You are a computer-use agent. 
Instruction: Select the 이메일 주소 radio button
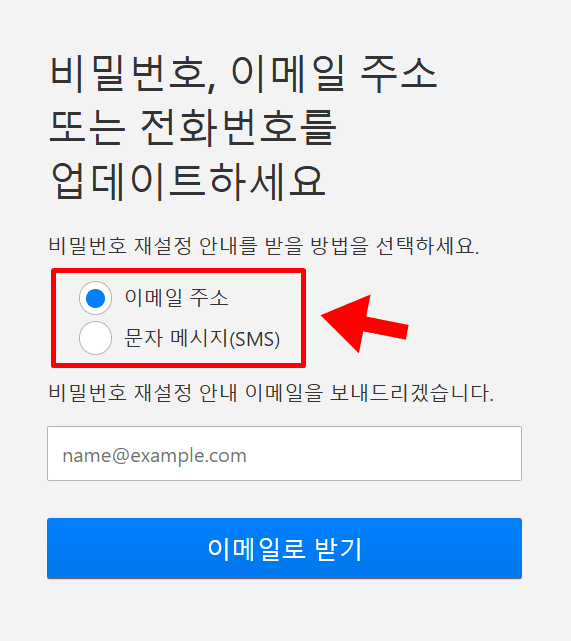coord(95,298)
